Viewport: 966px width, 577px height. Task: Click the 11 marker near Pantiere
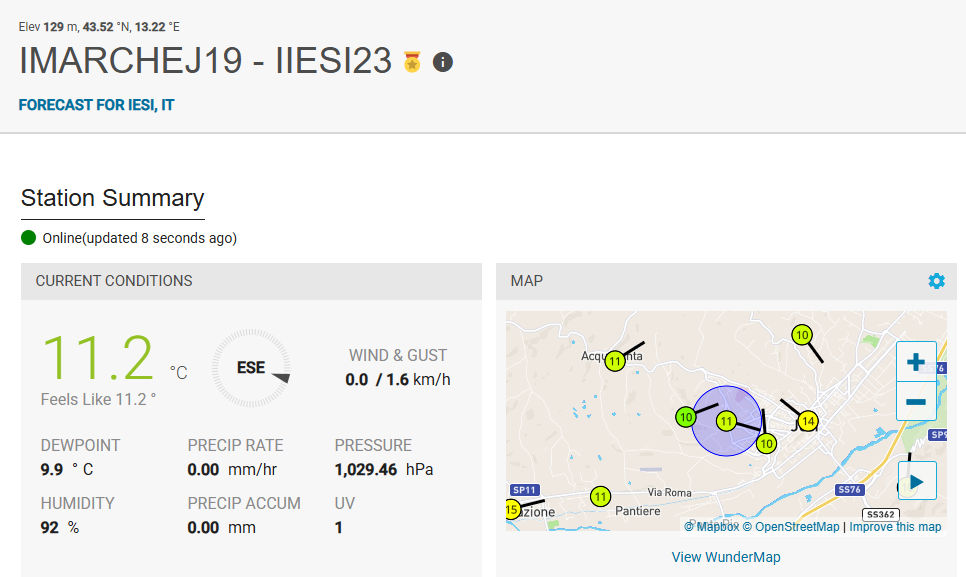[x=600, y=496]
